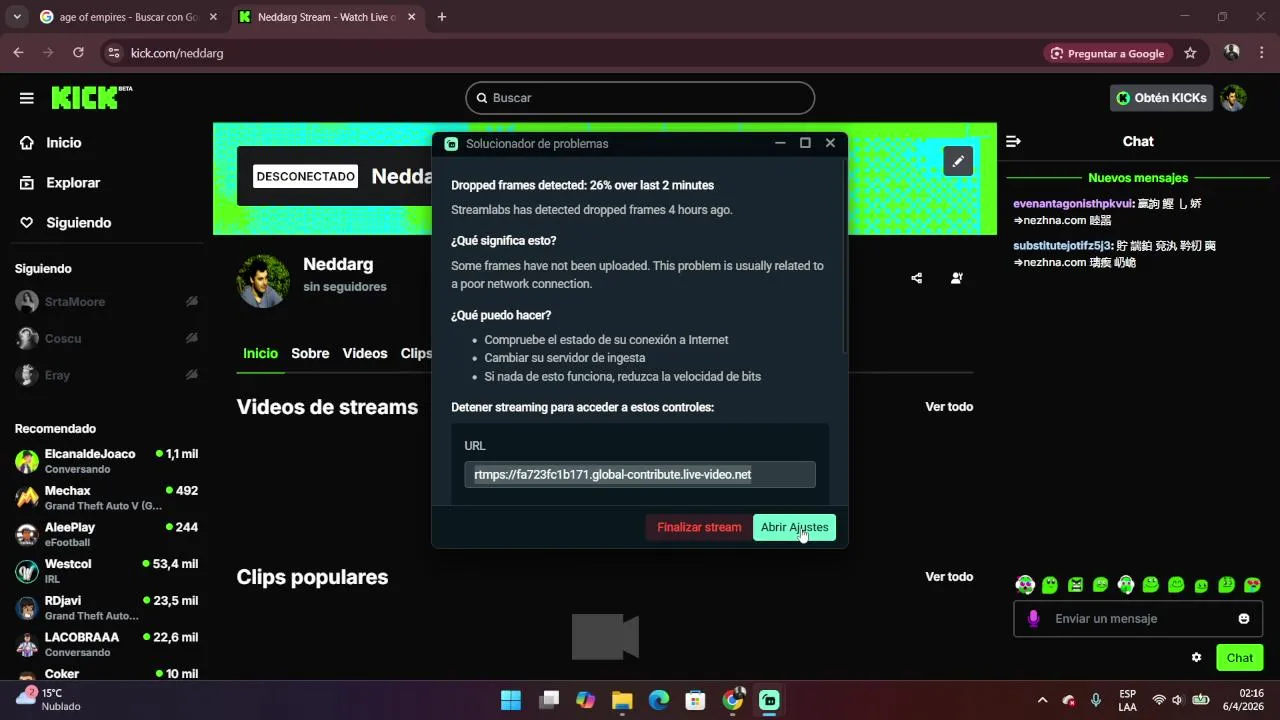This screenshot has height=720, width=1280.
Task: Click Neddarg's profile picture on the channel
Action: click(263, 281)
